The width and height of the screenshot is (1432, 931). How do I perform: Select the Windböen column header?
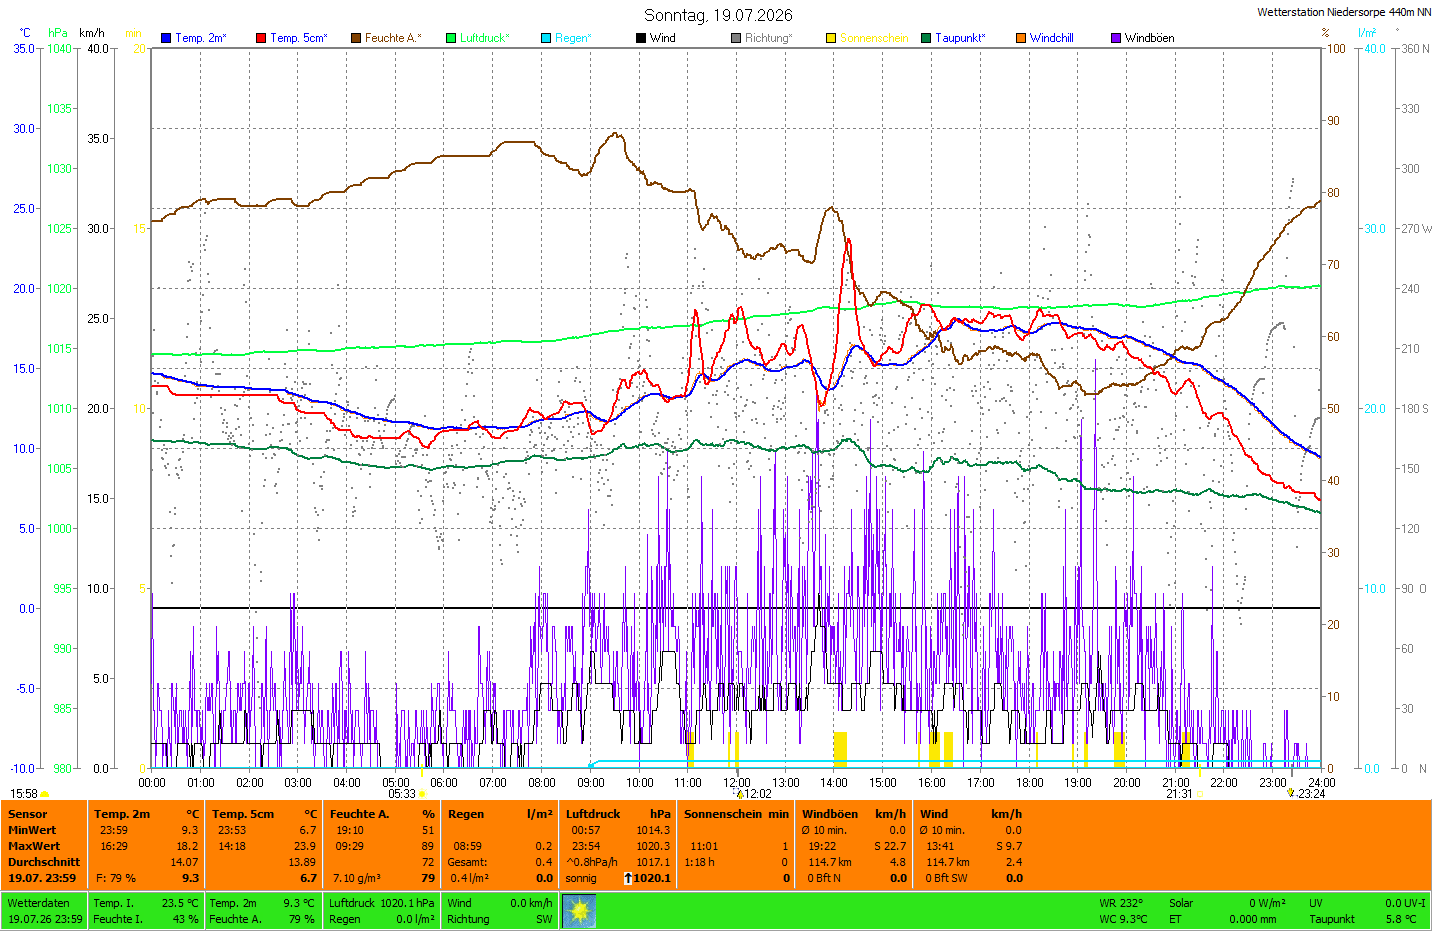pyautogui.click(x=830, y=814)
